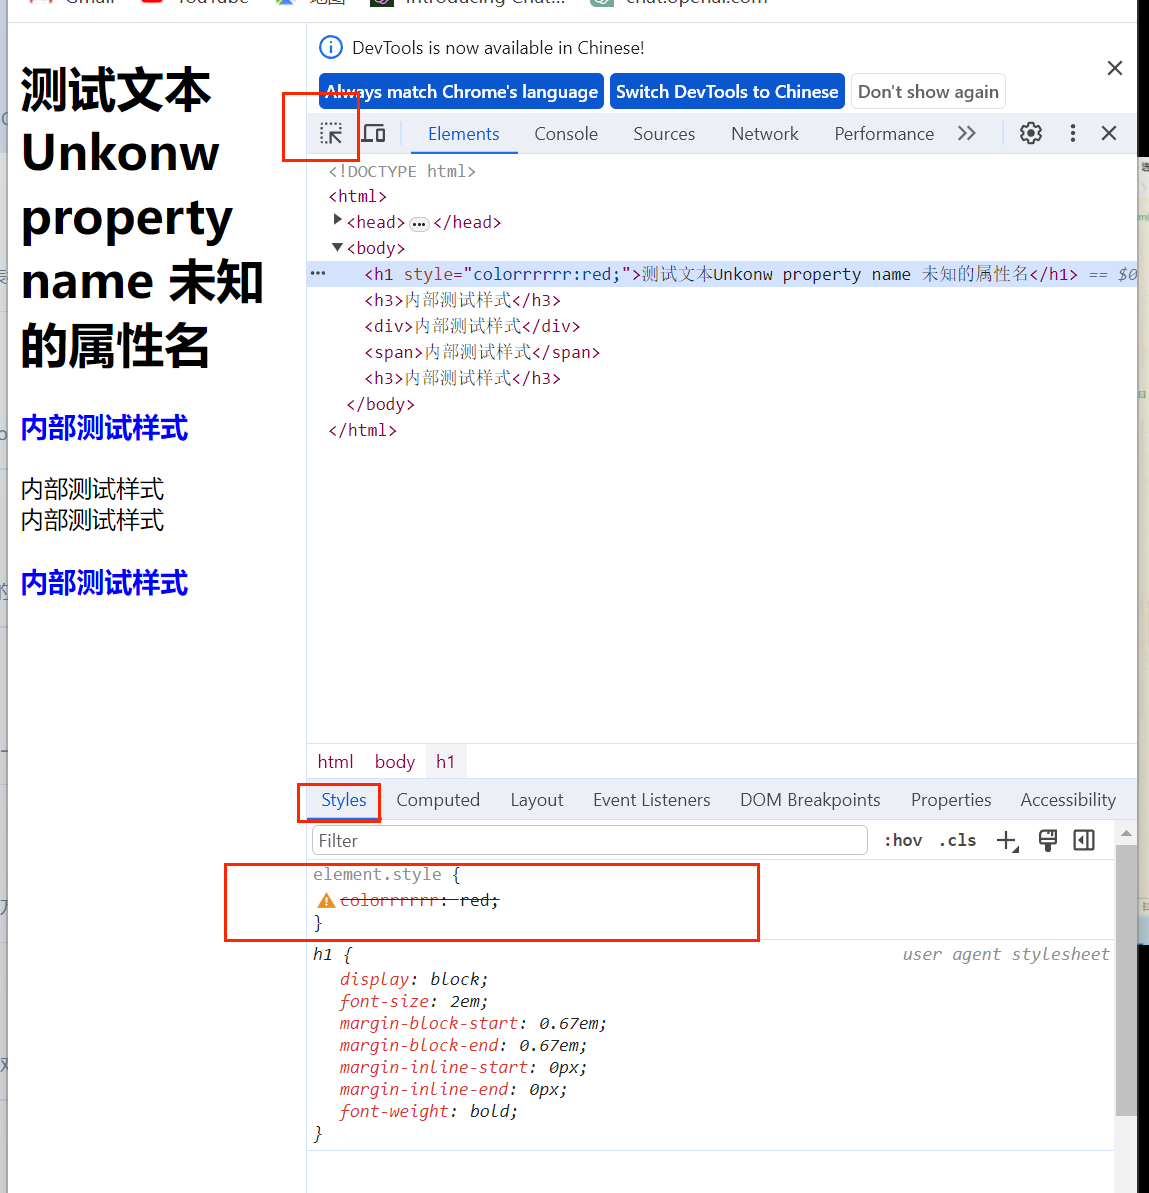Select the h1 element row in DOM tree
Screen dimensions: 1149x1193
coord(721,274)
